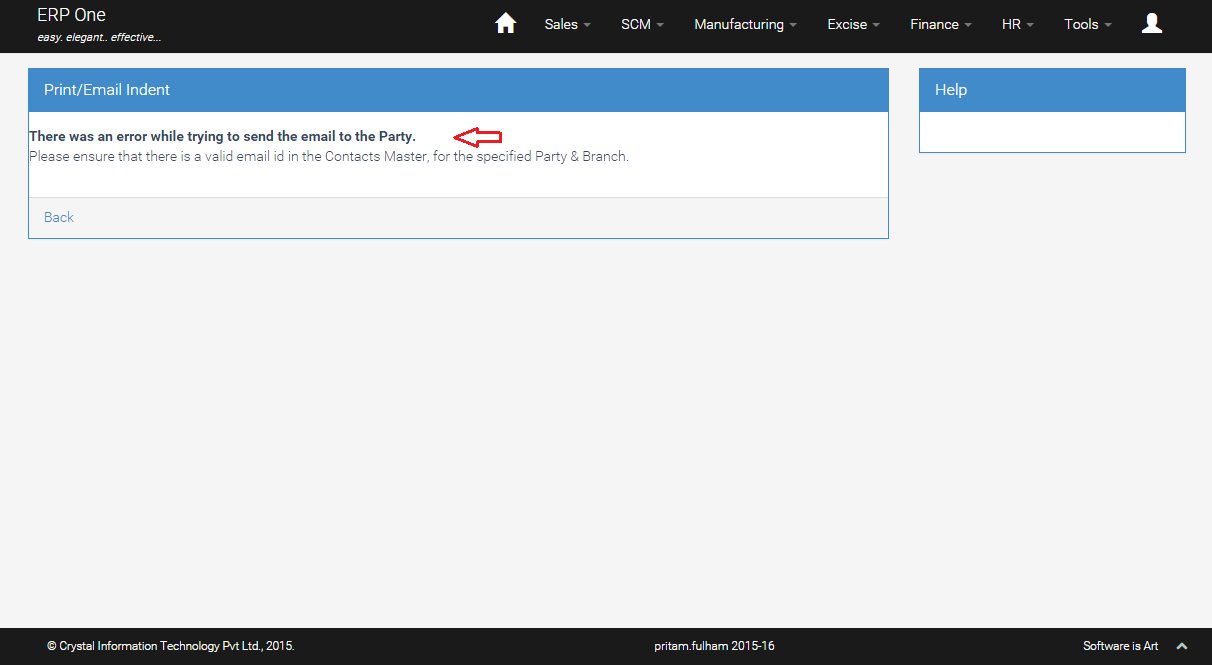Click the pritam.fulham 2015-16 footer label
This screenshot has height=665, width=1212.
pyautogui.click(x=714, y=646)
